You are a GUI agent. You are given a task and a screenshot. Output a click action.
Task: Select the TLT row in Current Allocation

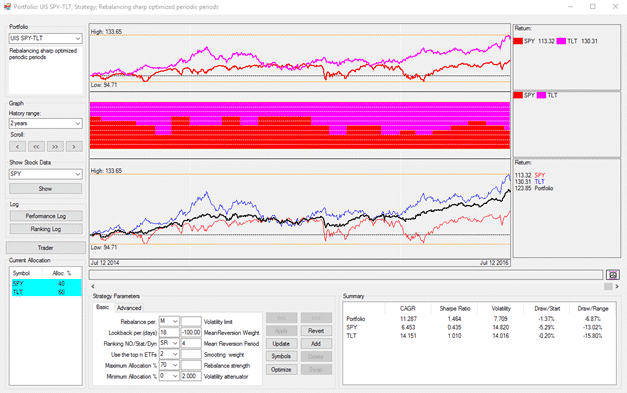(46, 292)
